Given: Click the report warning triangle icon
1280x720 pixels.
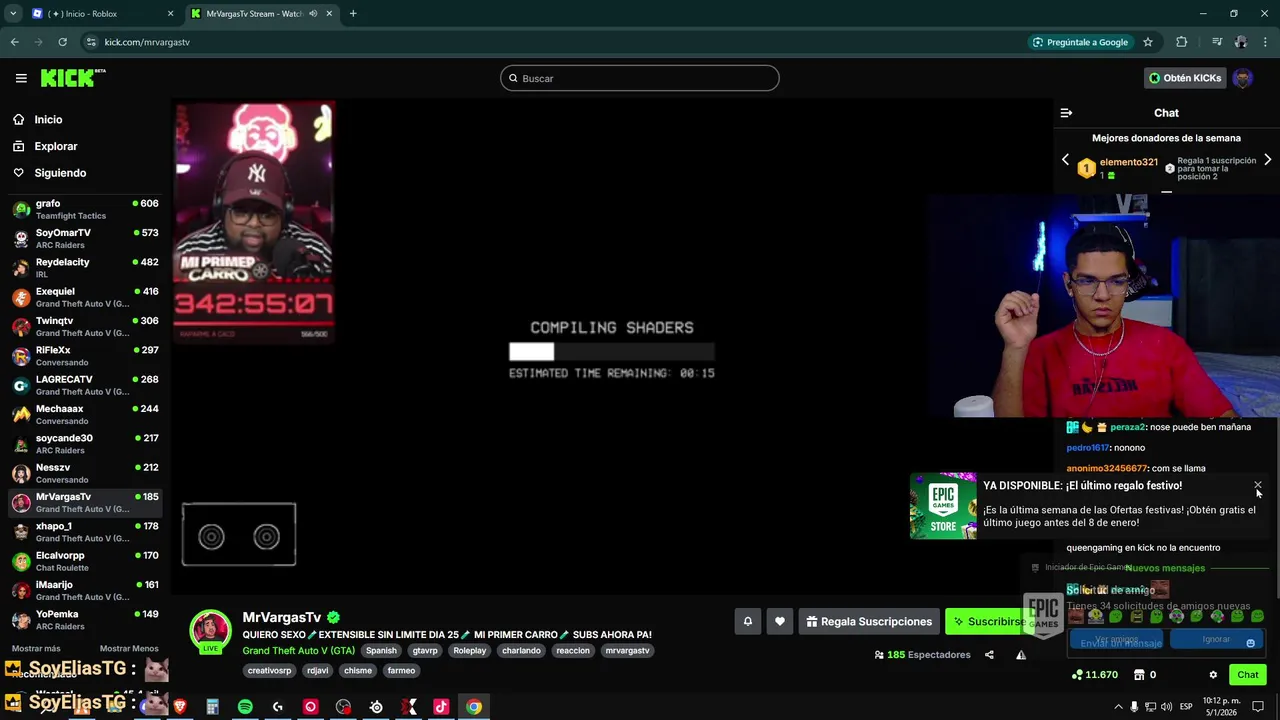Looking at the screenshot, I should [1021, 655].
